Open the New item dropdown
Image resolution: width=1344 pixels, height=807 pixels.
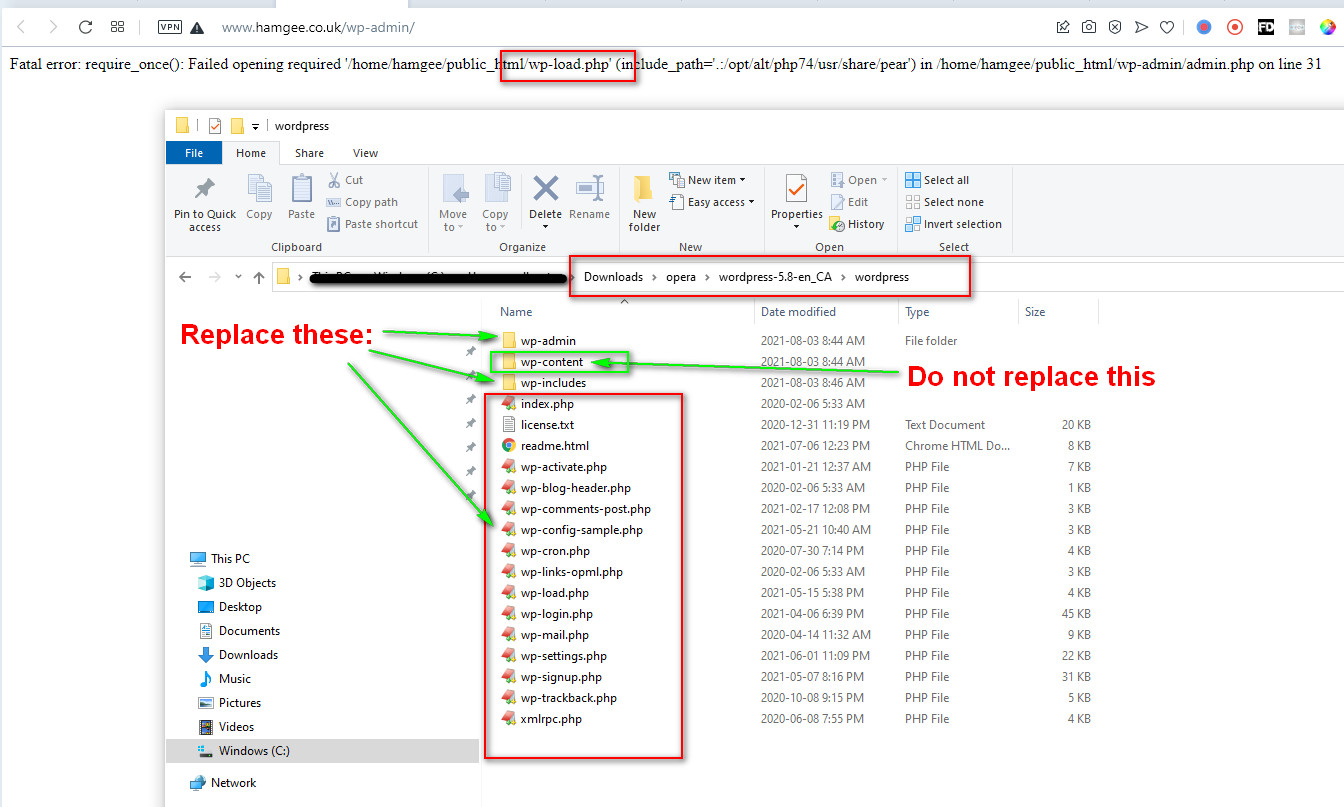point(708,180)
